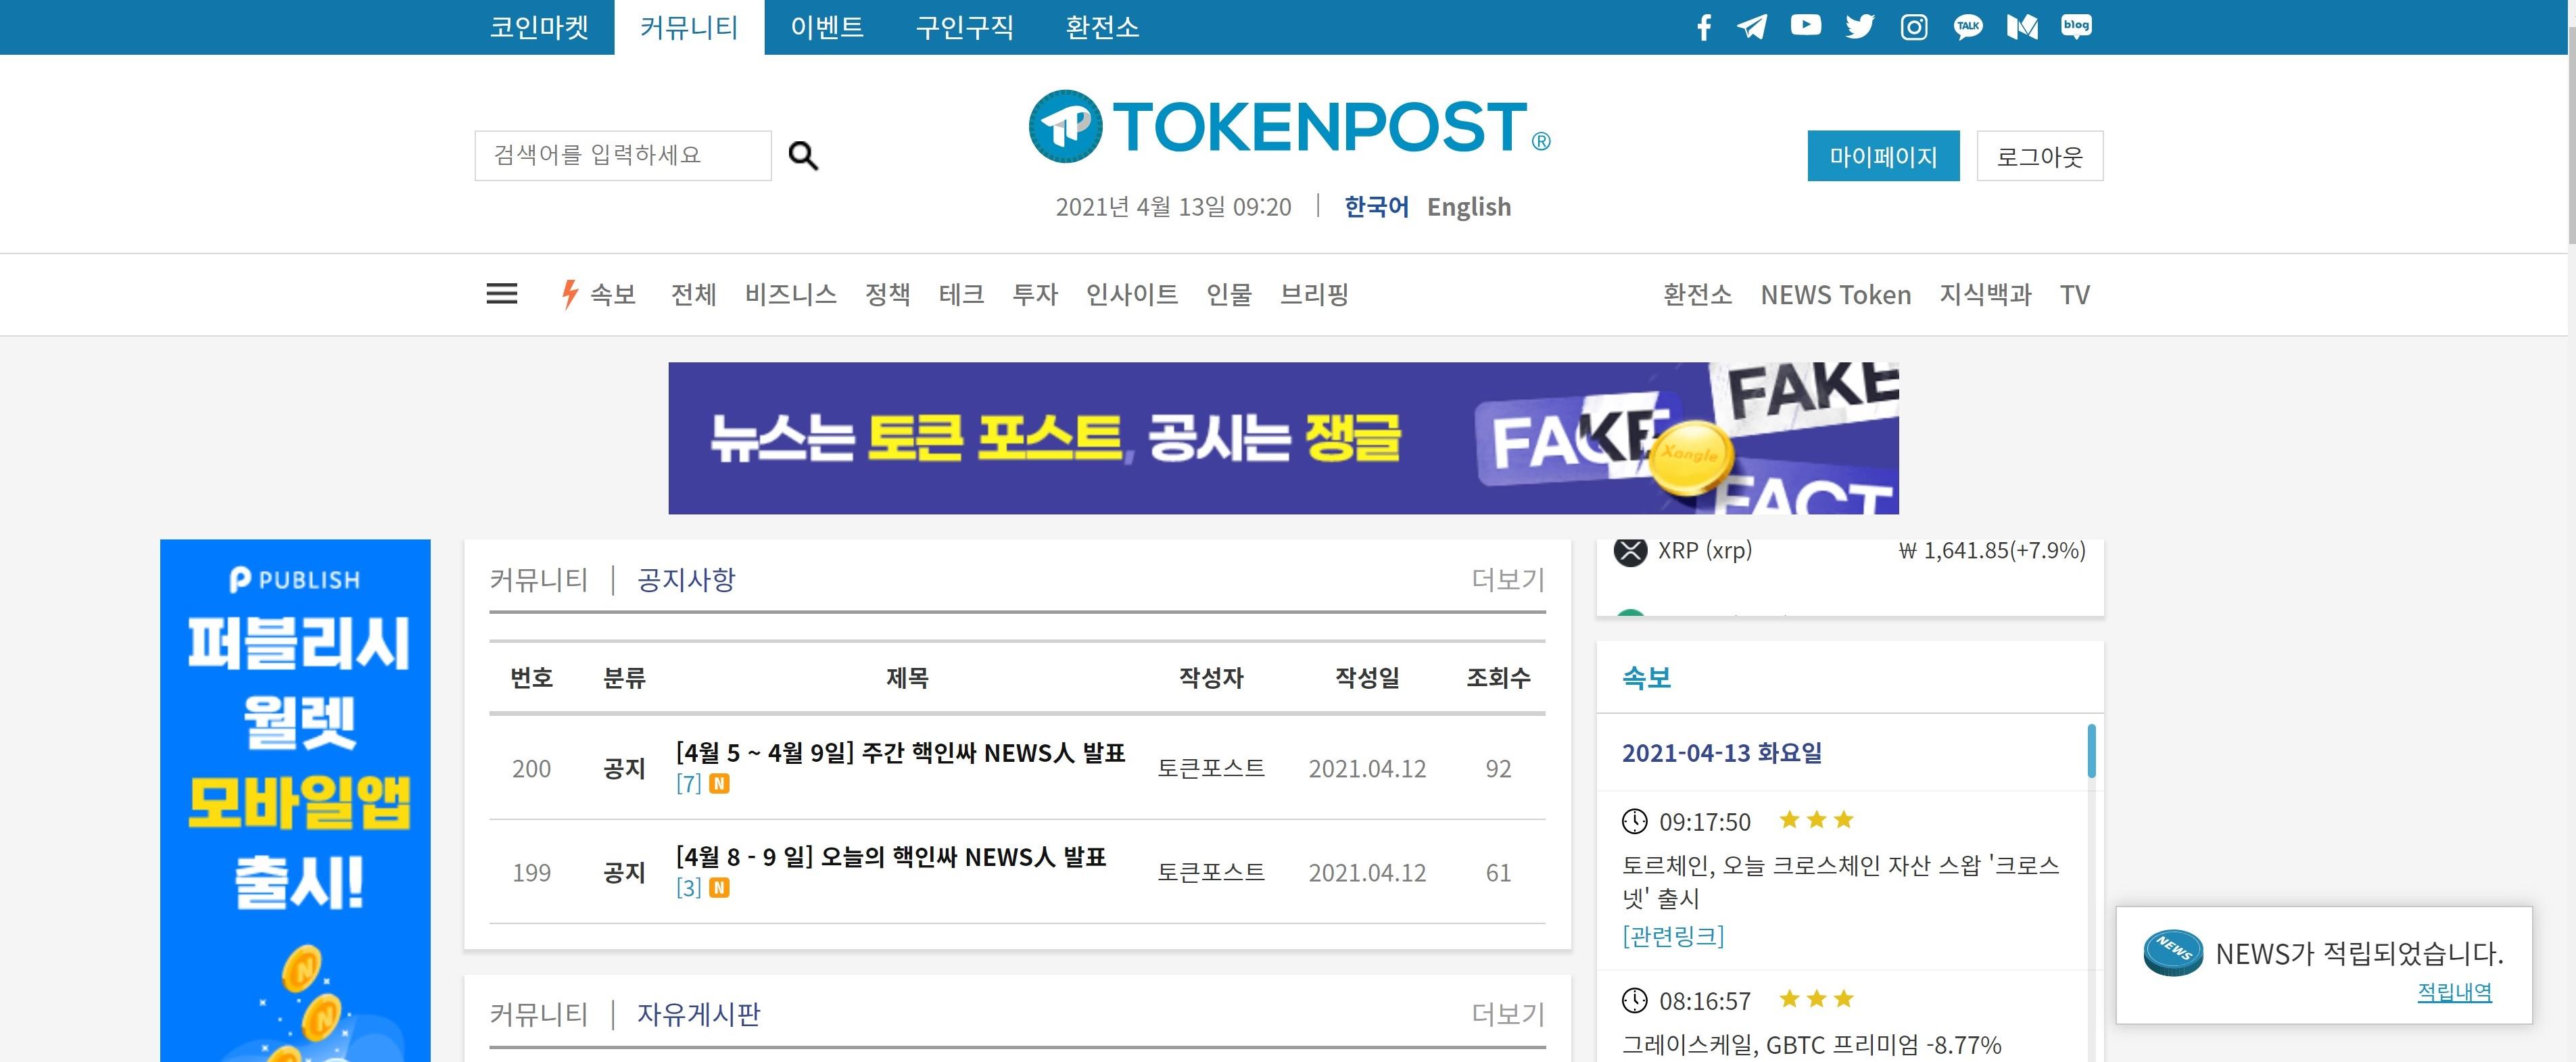Open the [관련링크] under 토르체인 news
Image resolution: width=2576 pixels, height=1062 pixels.
[1673, 936]
